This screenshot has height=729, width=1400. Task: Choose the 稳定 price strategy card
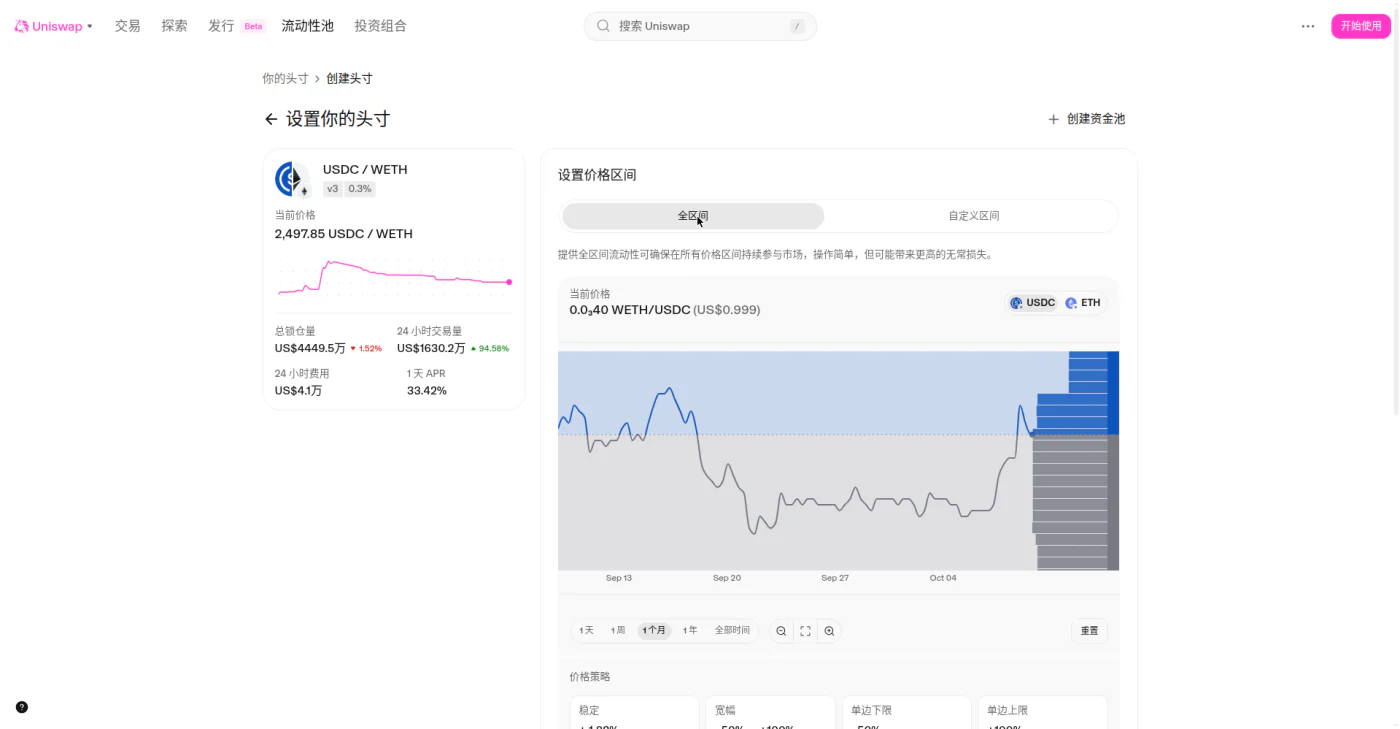click(634, 712)
